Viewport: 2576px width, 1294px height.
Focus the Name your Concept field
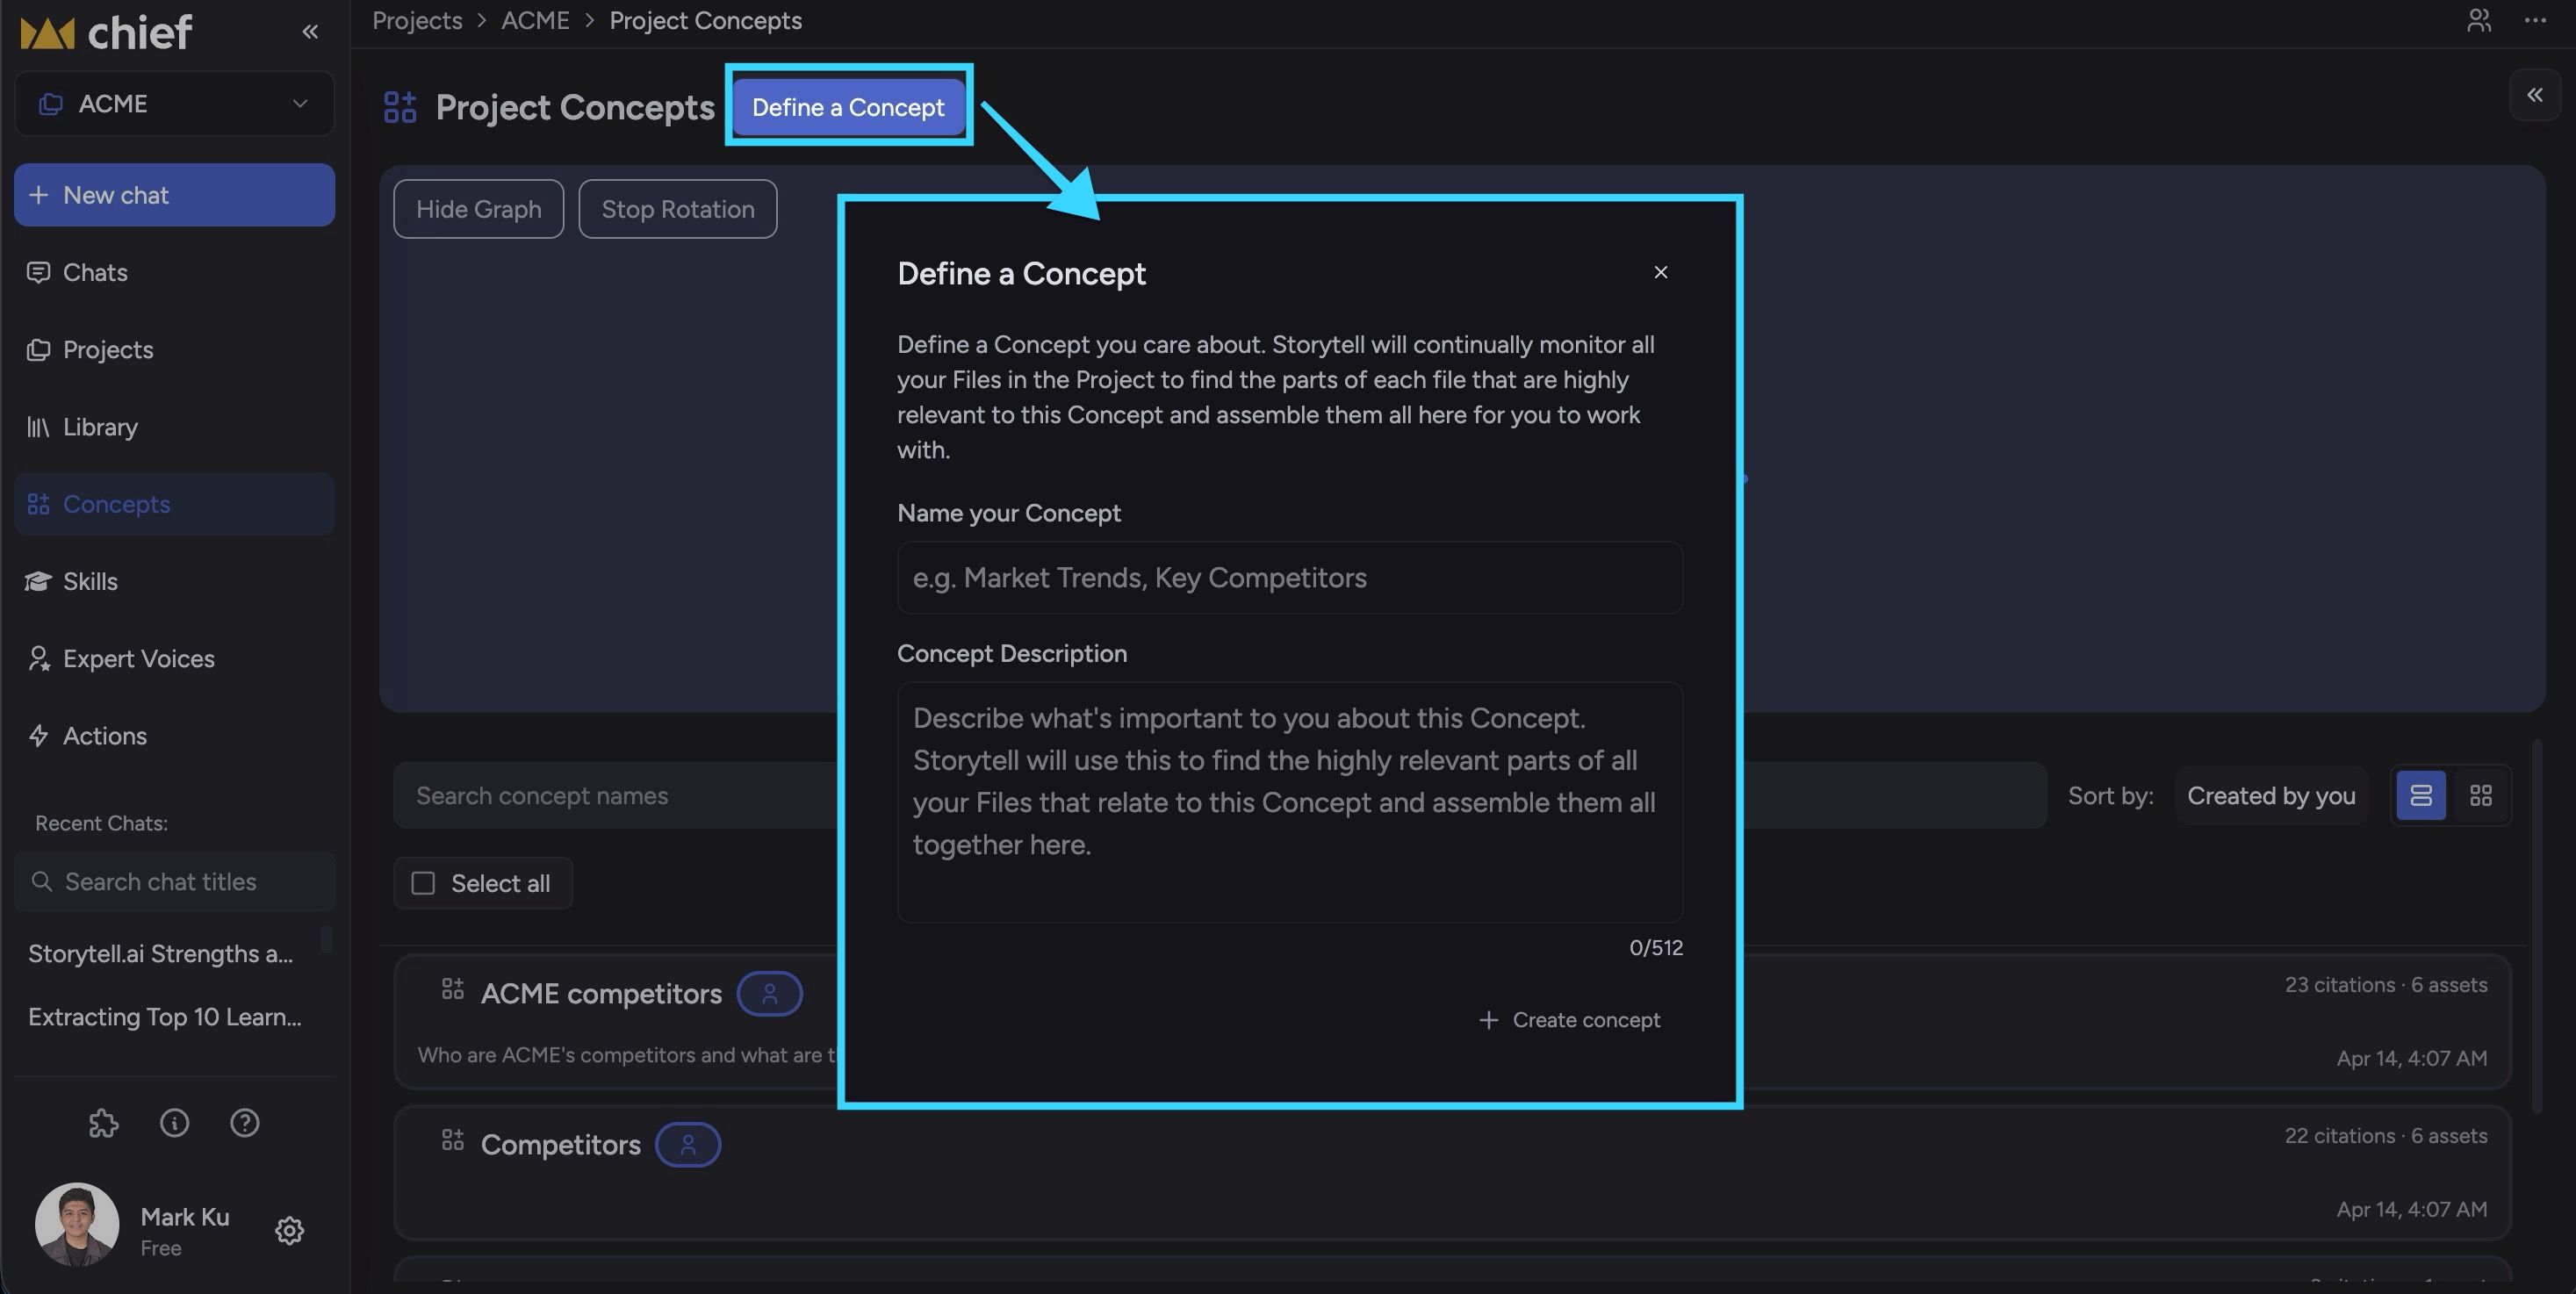tap(1290, 578)
